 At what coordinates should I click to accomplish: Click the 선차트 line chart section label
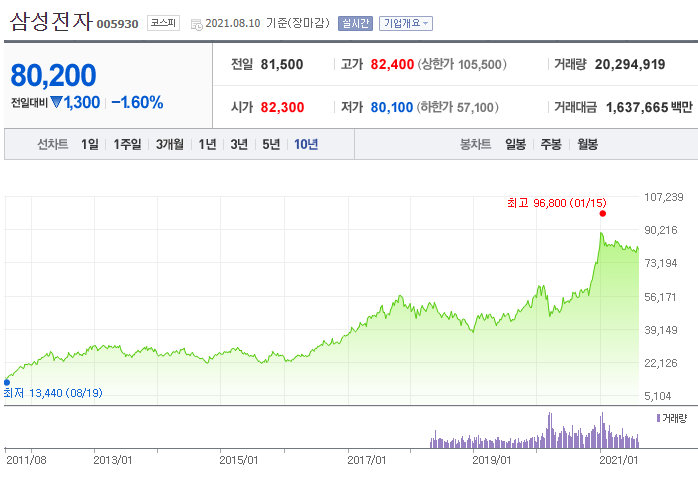click(53, 144)
